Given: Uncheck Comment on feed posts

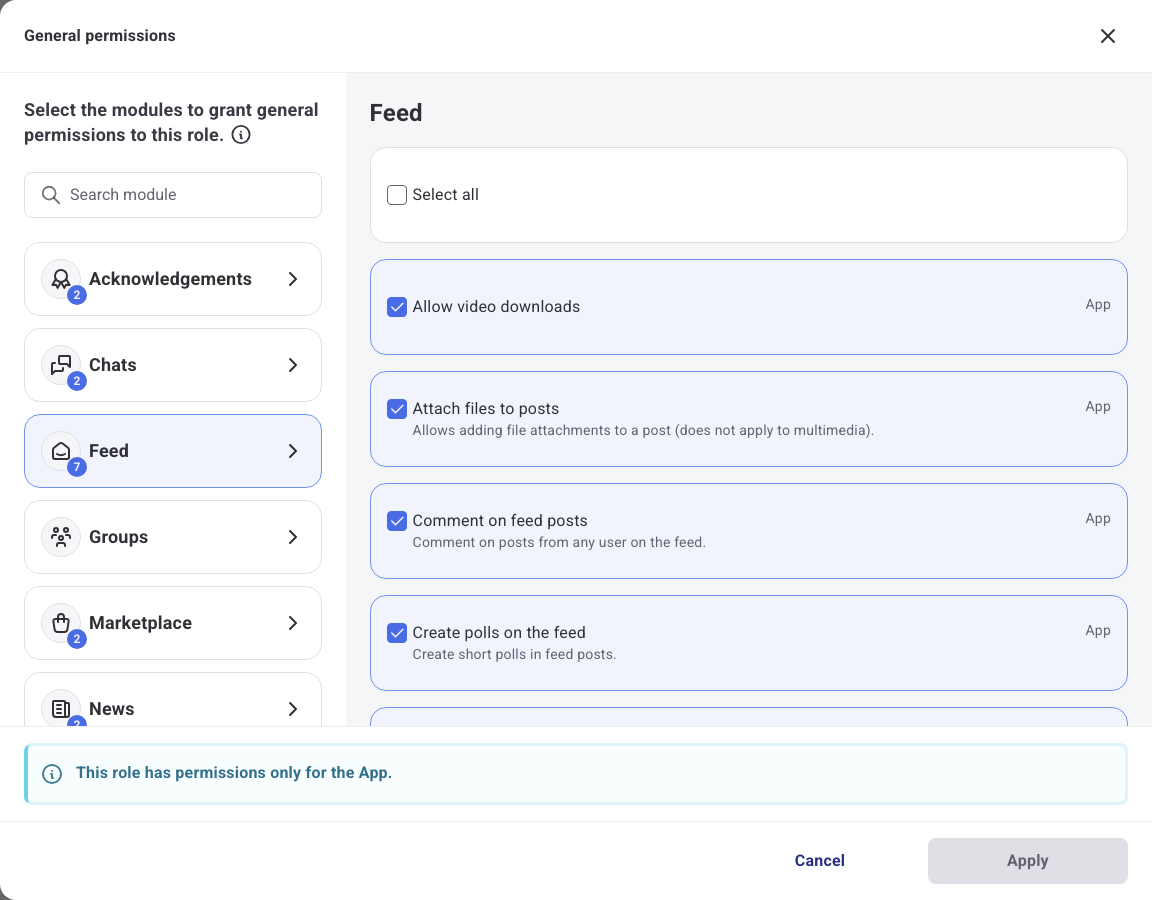Looking at the screenshot, I should tap(397, 521).
